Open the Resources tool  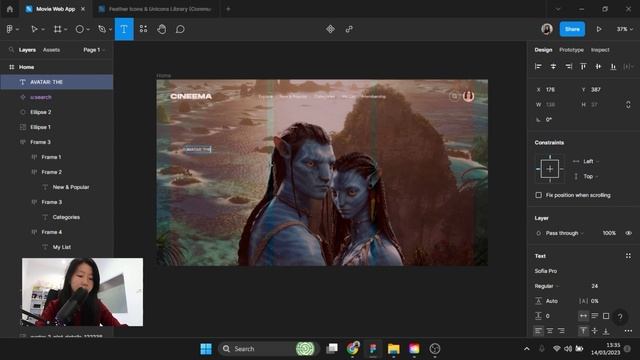point(143,29)
